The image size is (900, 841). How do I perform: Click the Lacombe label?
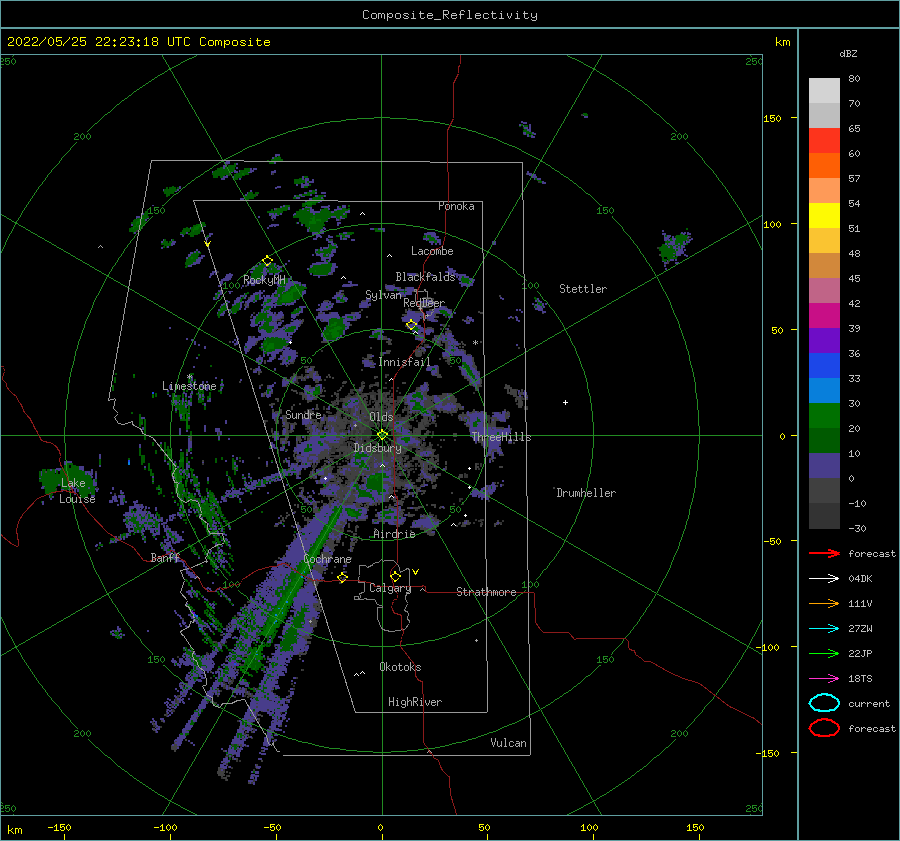click(432, 251)
